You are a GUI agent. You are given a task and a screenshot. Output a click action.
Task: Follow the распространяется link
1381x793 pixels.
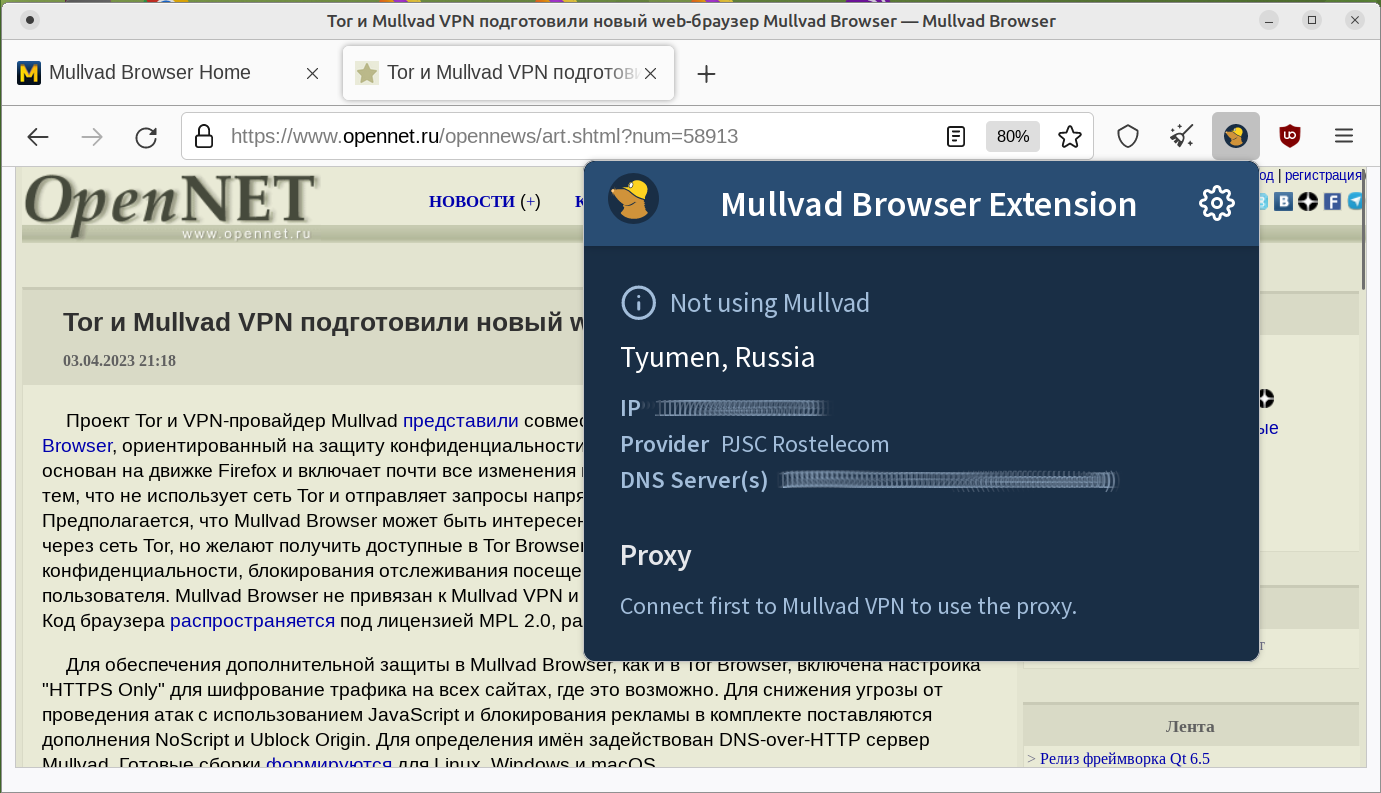click(252, 620)
